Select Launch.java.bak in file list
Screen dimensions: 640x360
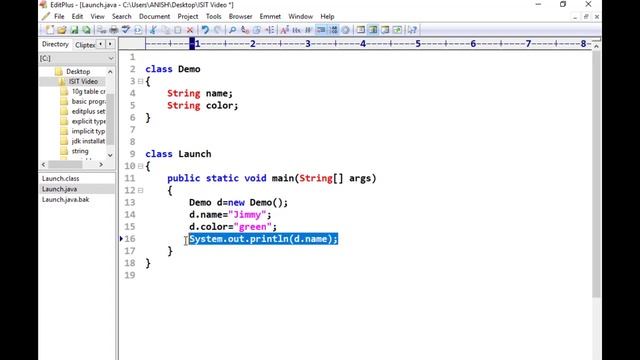click(65, 200)
